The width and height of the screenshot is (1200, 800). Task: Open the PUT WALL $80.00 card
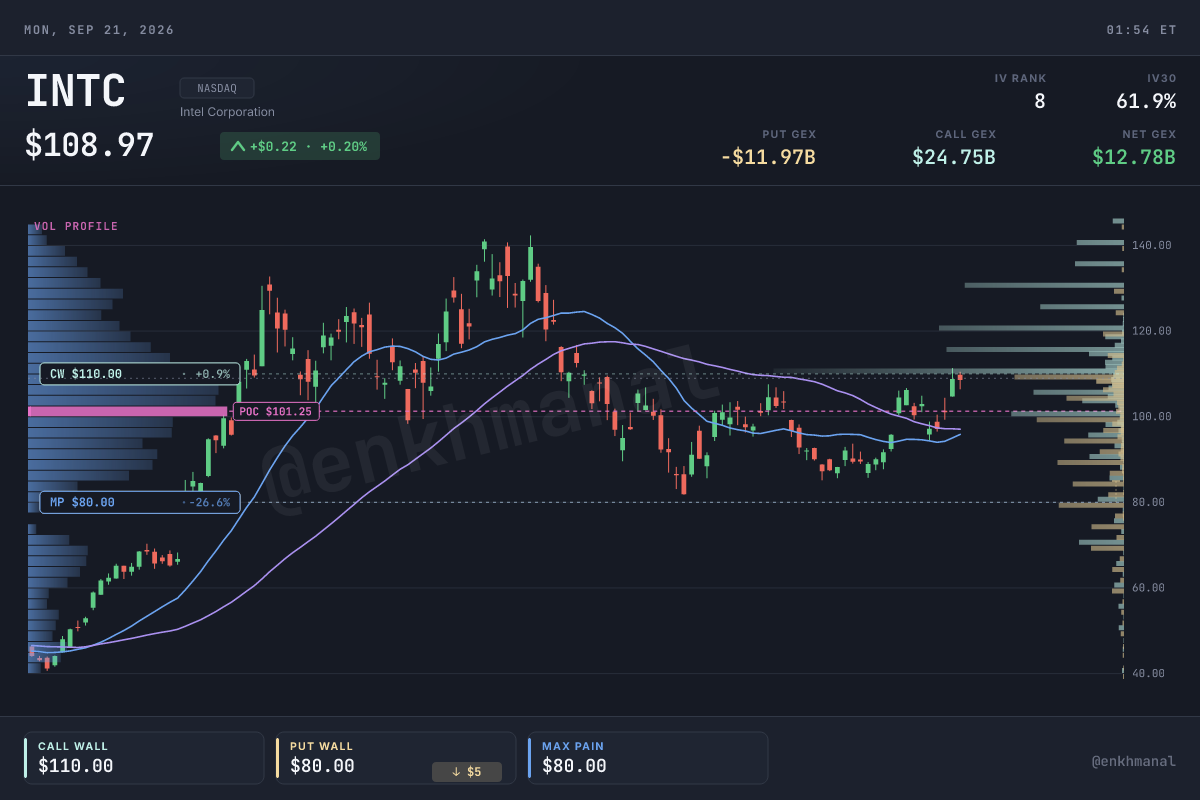click(x=396, y=758)
